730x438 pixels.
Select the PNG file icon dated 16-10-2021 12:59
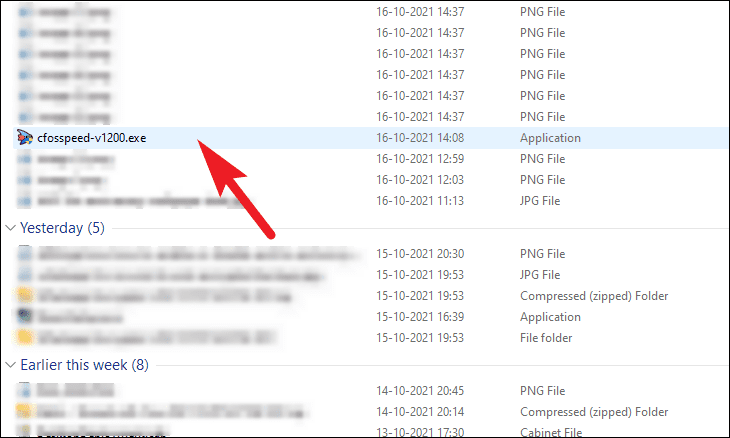pyautogui.click(x=25, y=159)
